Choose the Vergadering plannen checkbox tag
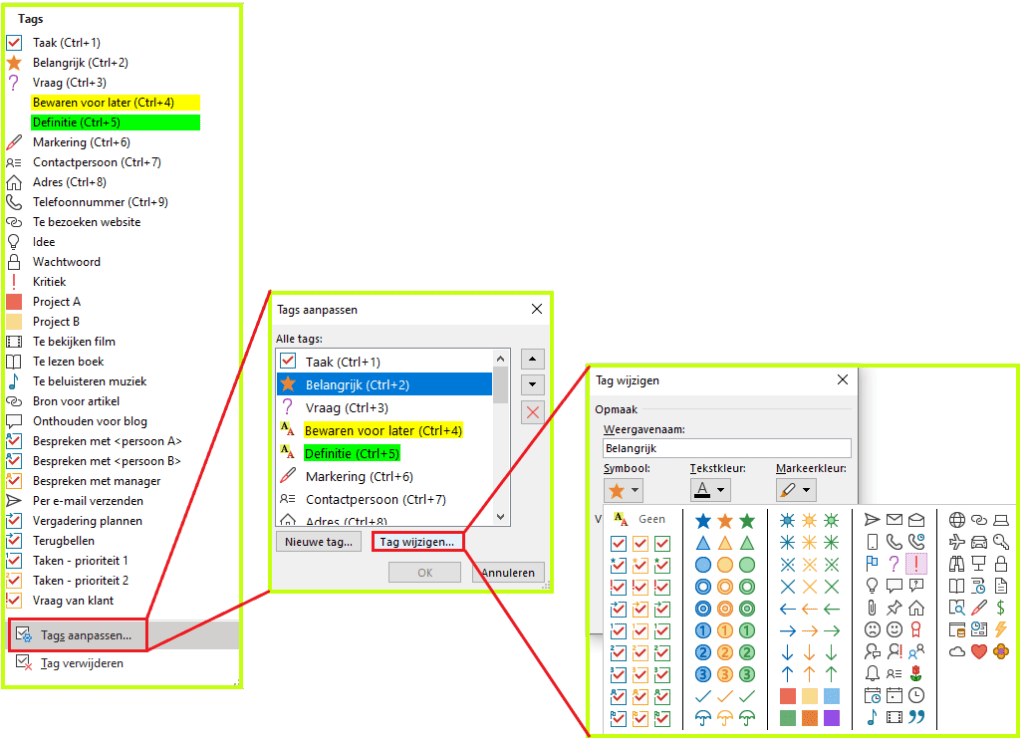Viewport: 1024px width, 742px height. [87, 521]
